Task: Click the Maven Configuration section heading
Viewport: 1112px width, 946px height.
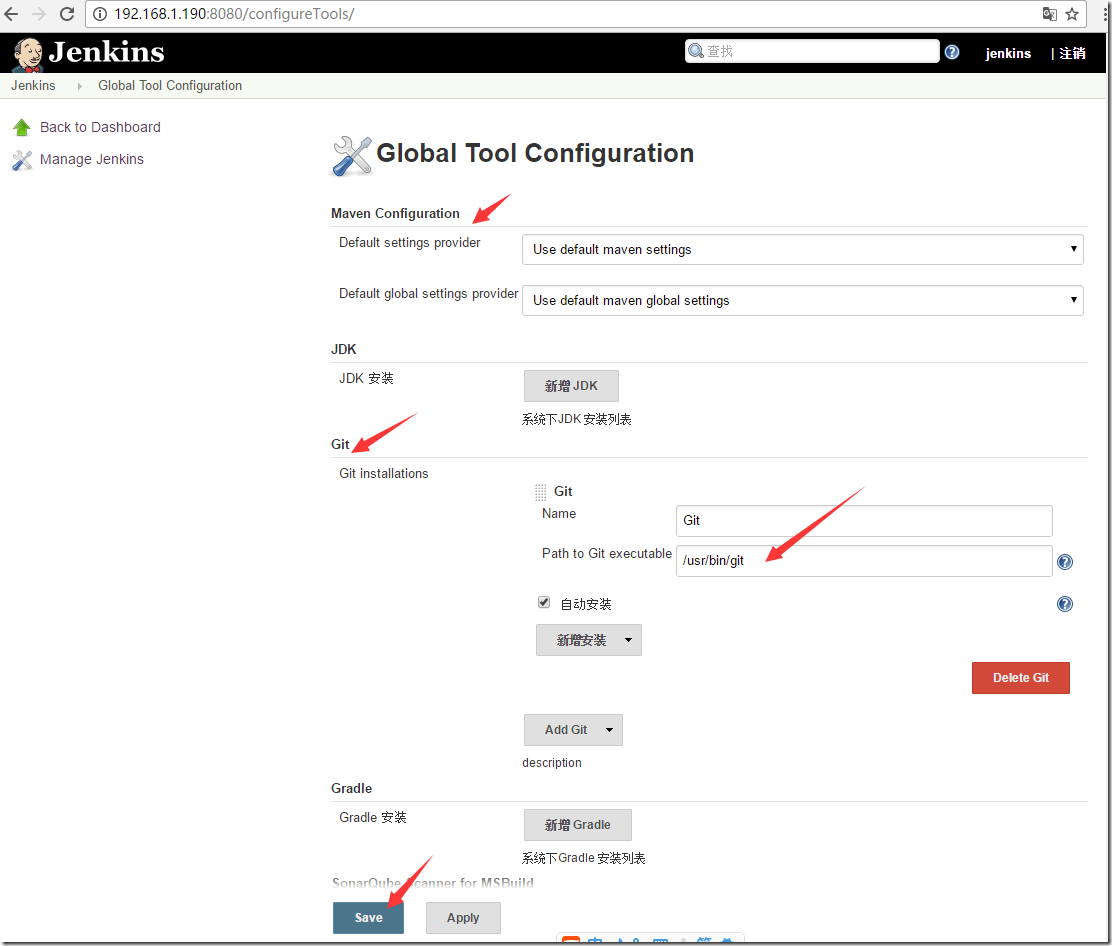Action: [395, 213]
